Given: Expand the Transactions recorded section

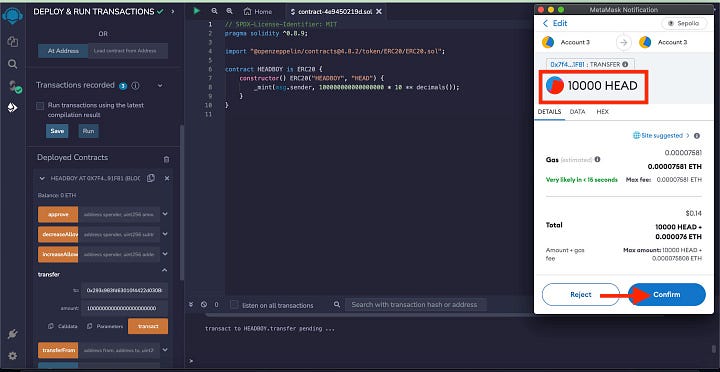Looking at the screenshot, I should pos(160,85).
